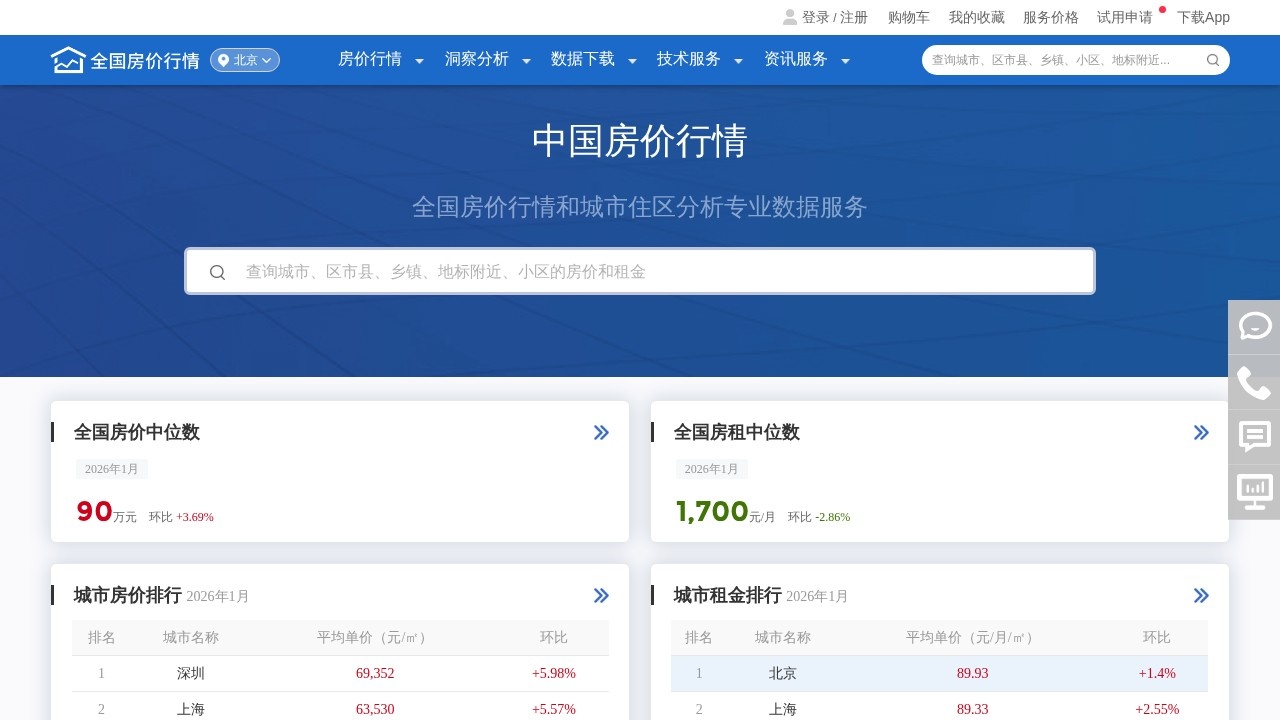Click the 2026年1月 date tag under 全国房租中位数
Viewport: 1280px width, 720px height.
[x=711, y=468]
